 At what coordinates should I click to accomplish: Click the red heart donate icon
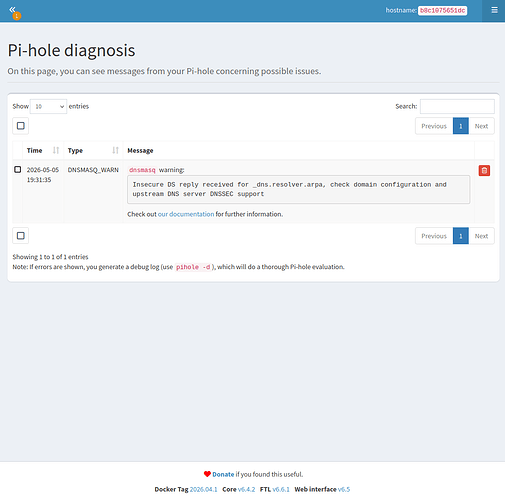(207, 474)
